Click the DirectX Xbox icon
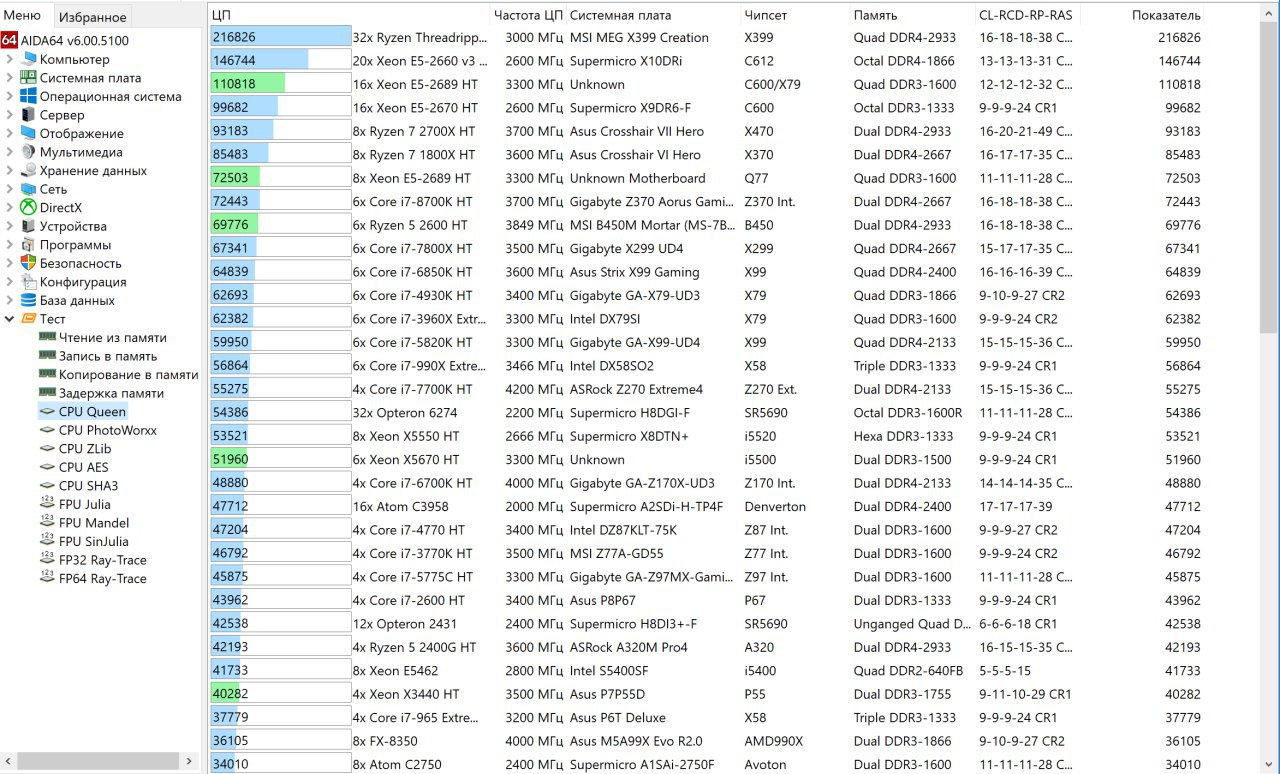The width and height of the screenshot is (1280, 774). 29,208
